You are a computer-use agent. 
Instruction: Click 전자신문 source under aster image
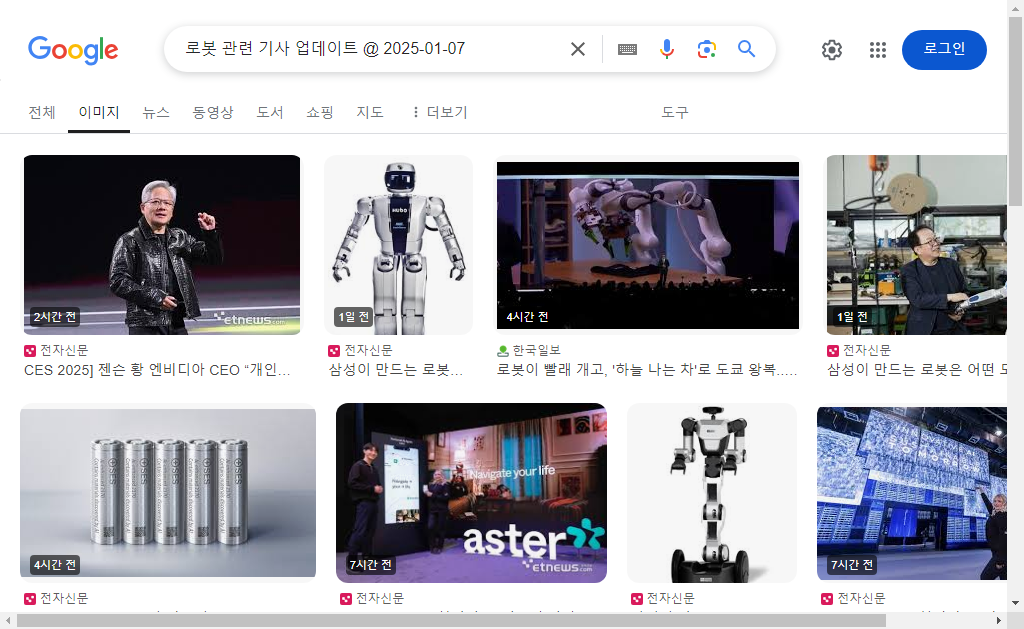(x=380, y=598)
